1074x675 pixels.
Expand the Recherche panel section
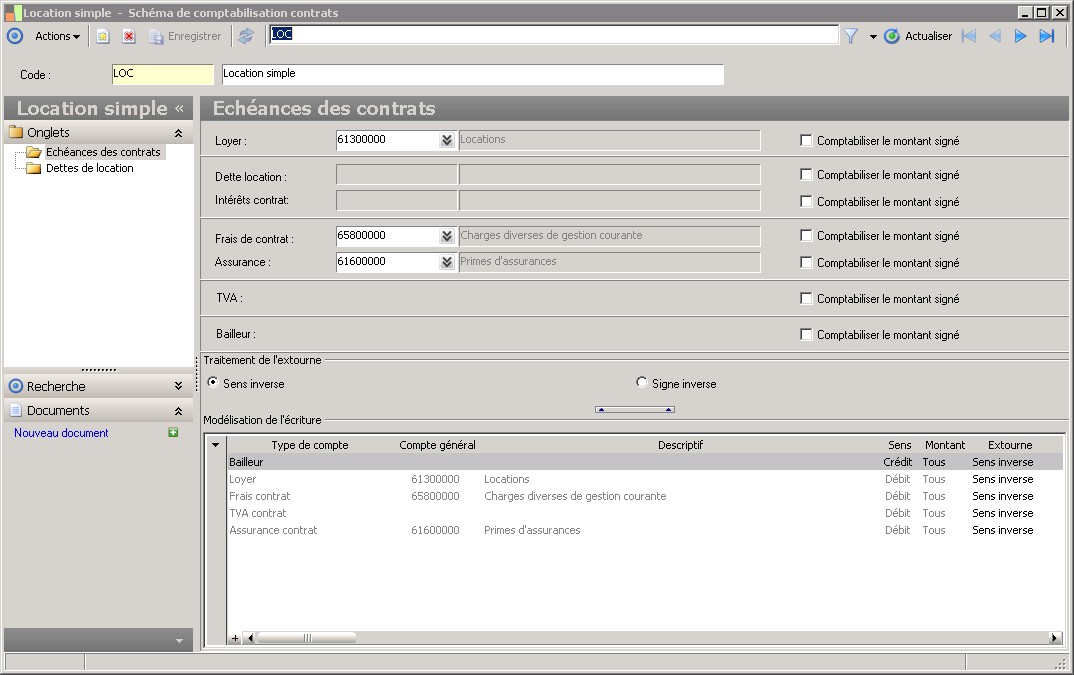pyautogui.click(x=178, y=386)
